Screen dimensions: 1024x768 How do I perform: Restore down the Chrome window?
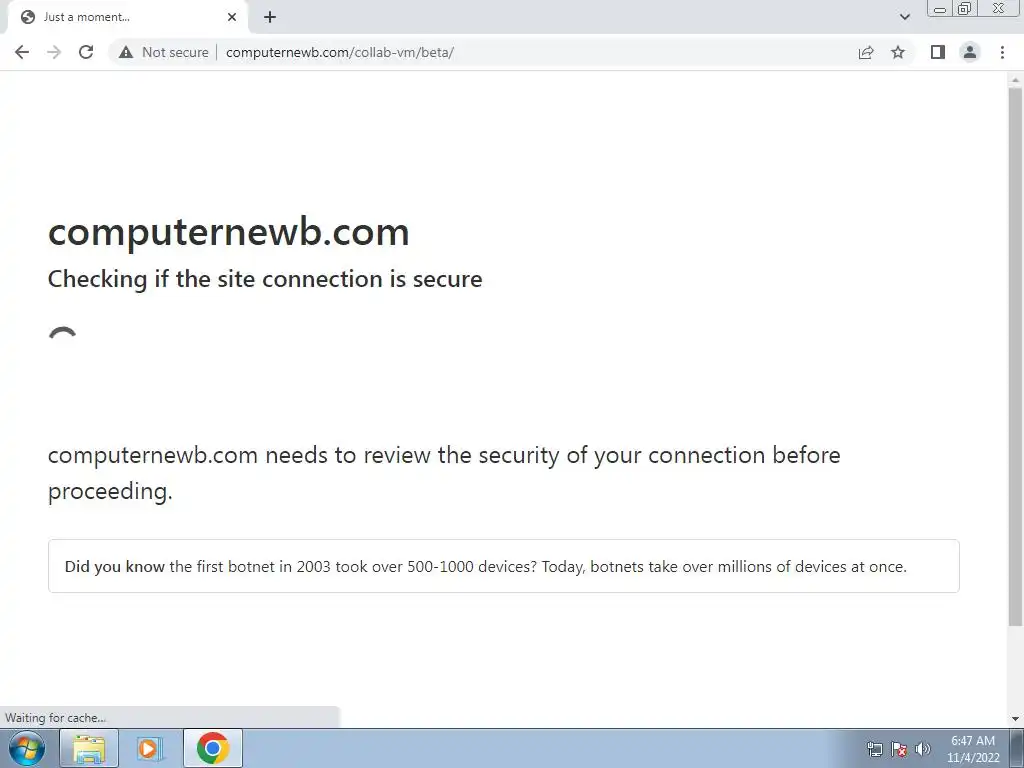coord(965,9)
